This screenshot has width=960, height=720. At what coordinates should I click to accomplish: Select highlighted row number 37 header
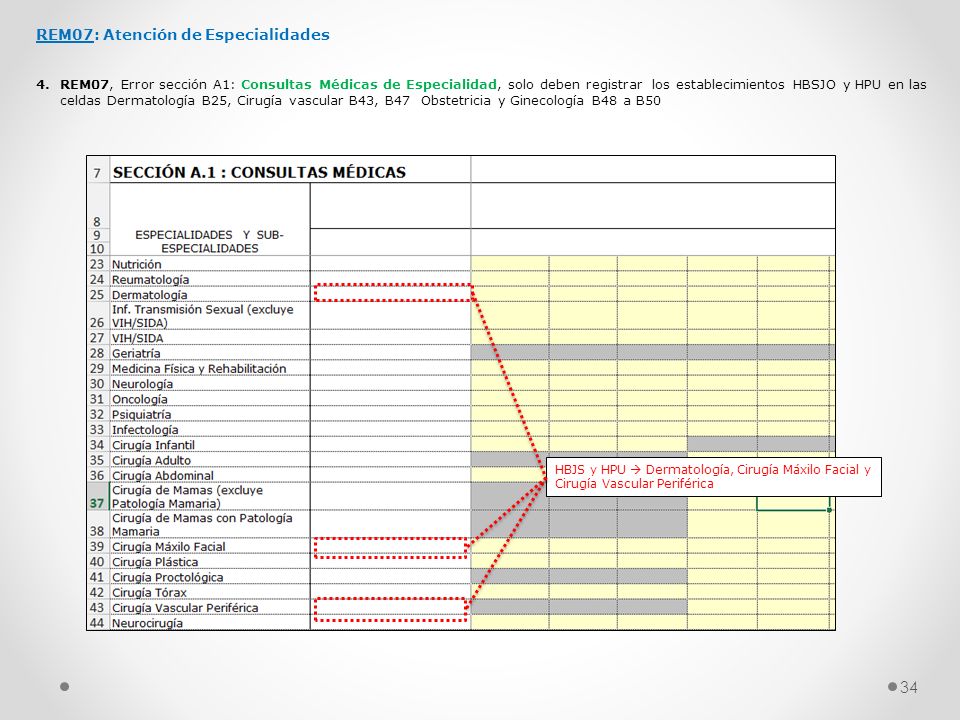97,497
